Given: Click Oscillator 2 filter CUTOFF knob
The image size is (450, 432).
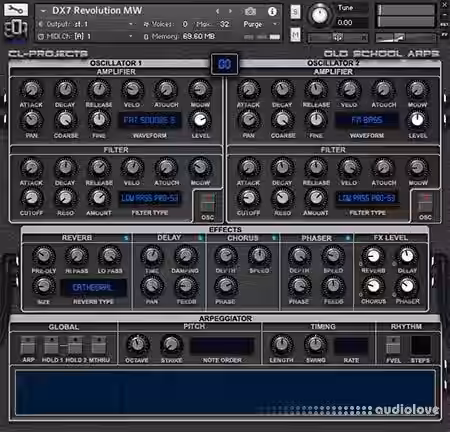Looking at the screenshot, I should point(249,198).
